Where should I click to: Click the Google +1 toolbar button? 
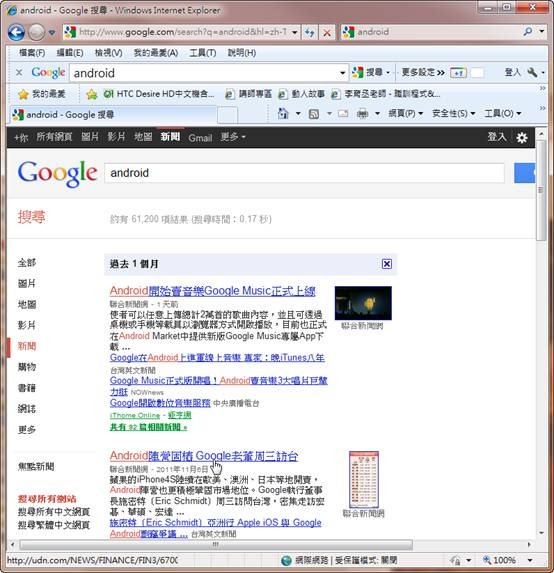pos(458,73)
